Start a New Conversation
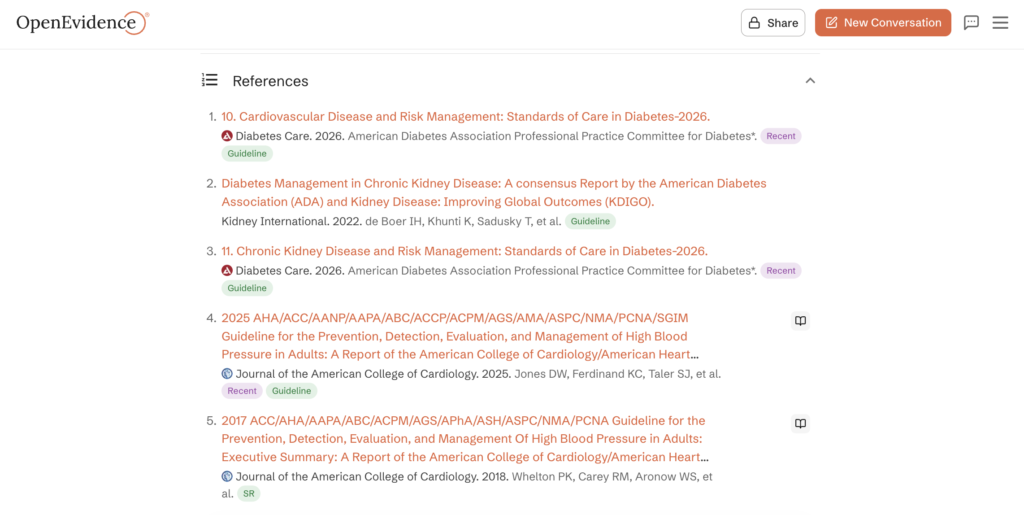 [x=883, y=23]
